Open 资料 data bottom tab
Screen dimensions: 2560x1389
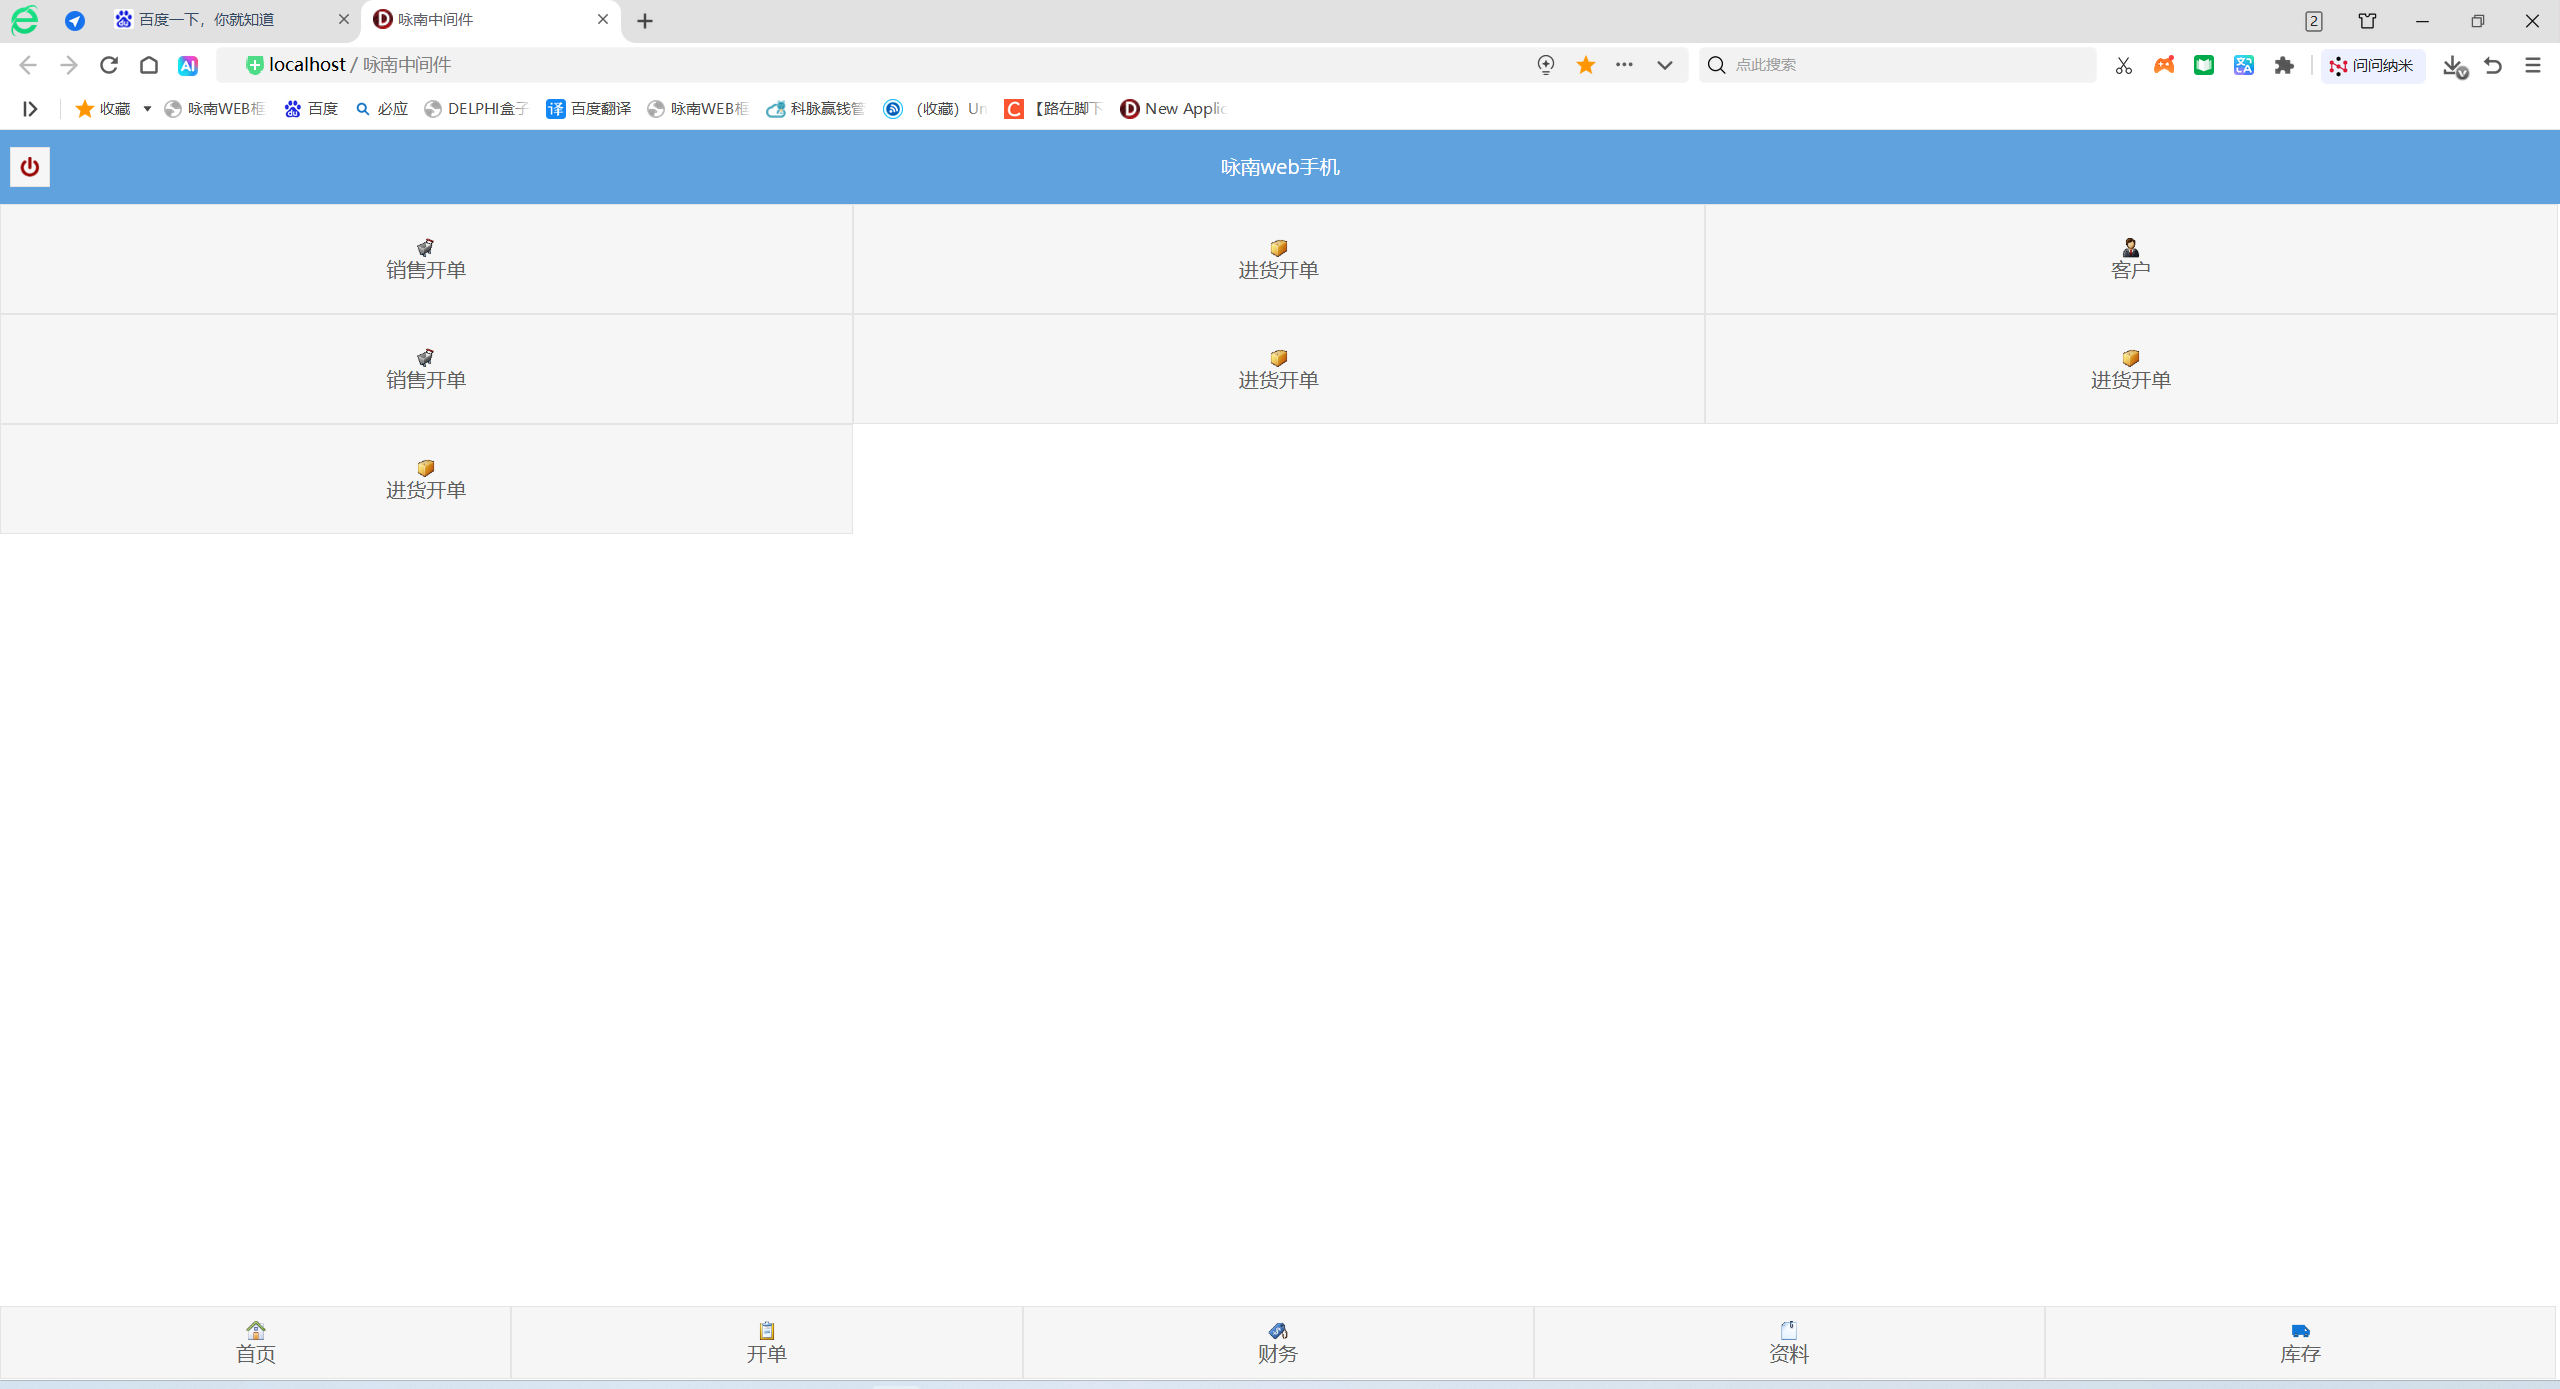1788,1342
